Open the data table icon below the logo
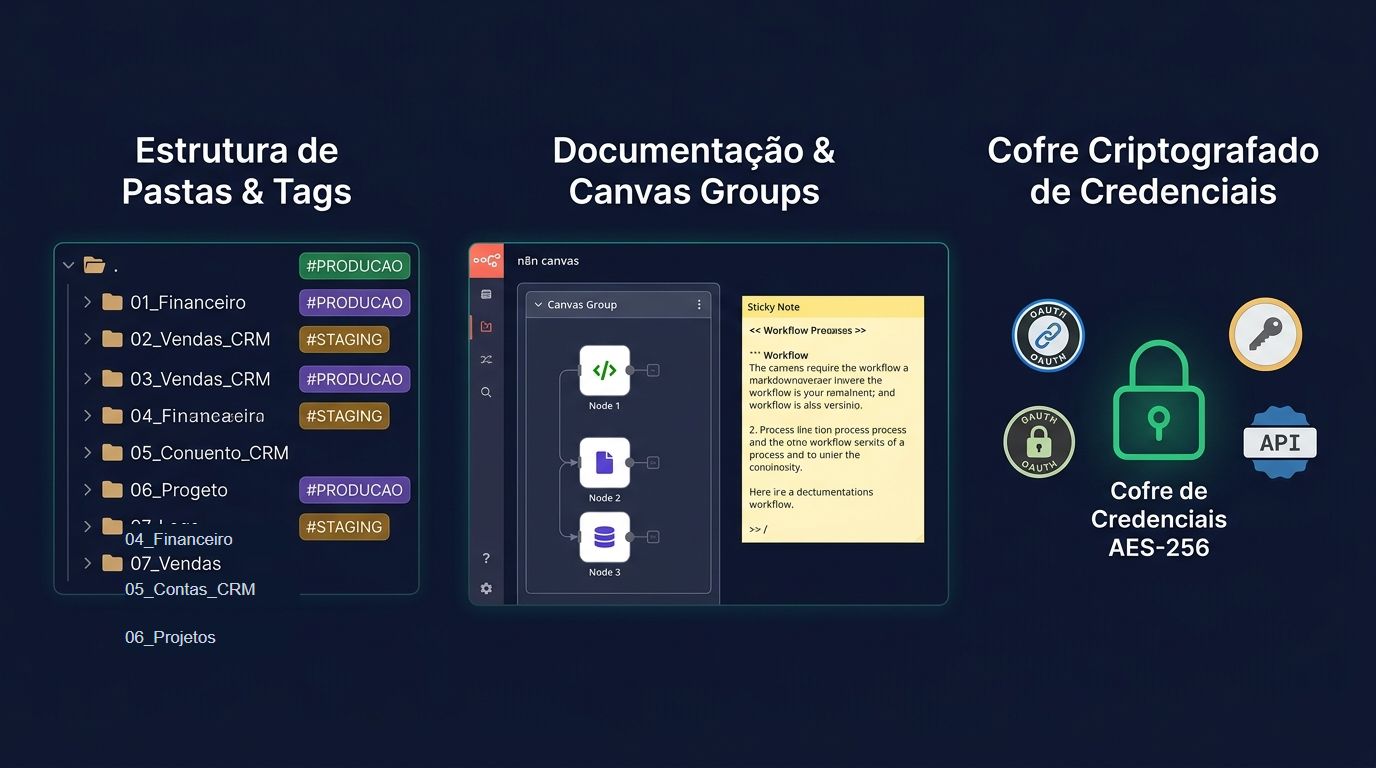The width and height of the screenshot is (1376, 768). pyautogui.click(x=486, y=294)
